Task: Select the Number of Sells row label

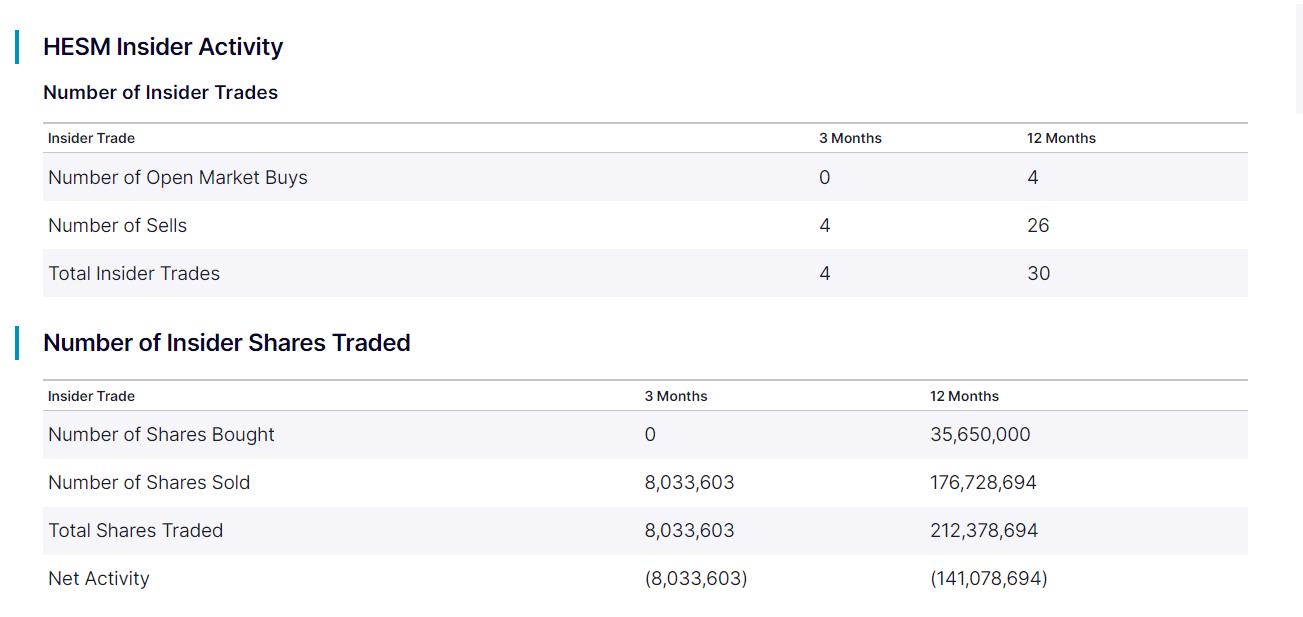Action: coord(118,226)
